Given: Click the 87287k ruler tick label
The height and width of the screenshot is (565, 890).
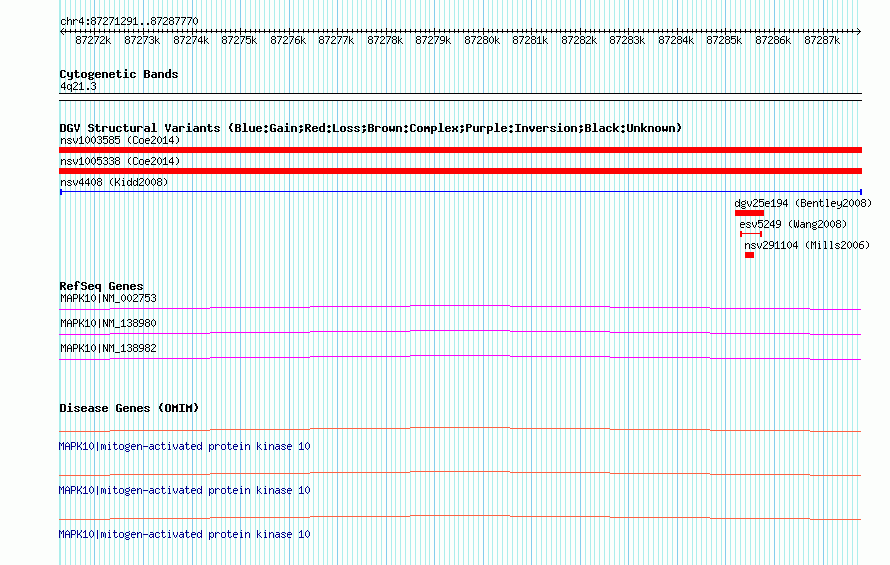Looking at the screenshot, I should point(822,40).
